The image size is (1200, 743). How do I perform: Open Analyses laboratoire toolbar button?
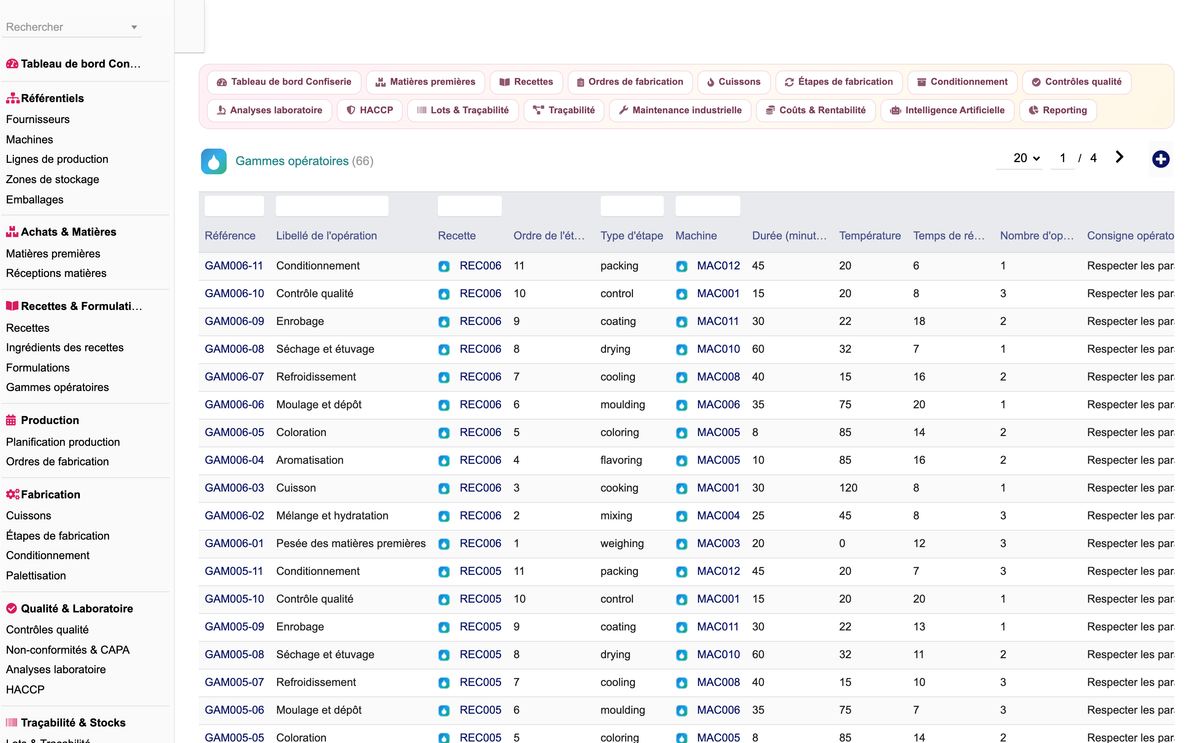coord(269,110)
